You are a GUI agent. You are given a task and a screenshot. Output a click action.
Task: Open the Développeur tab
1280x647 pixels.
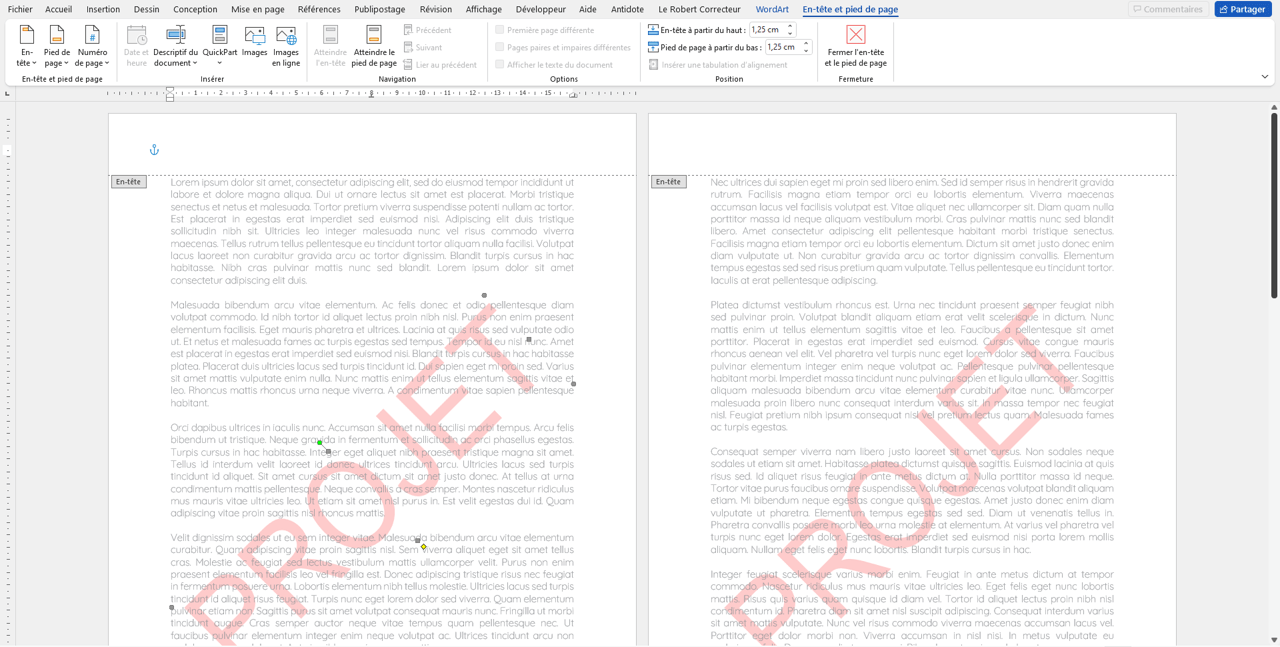coord(541,9)
